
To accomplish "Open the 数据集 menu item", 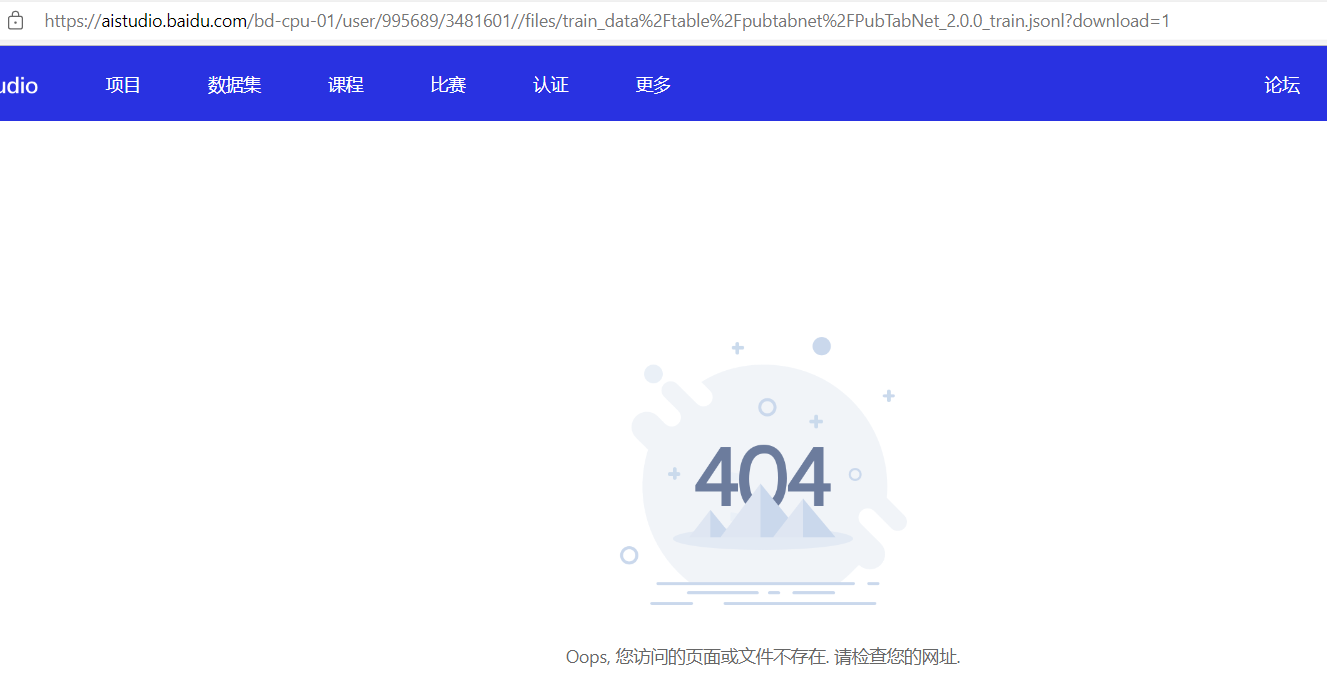I will pos(234,84).
